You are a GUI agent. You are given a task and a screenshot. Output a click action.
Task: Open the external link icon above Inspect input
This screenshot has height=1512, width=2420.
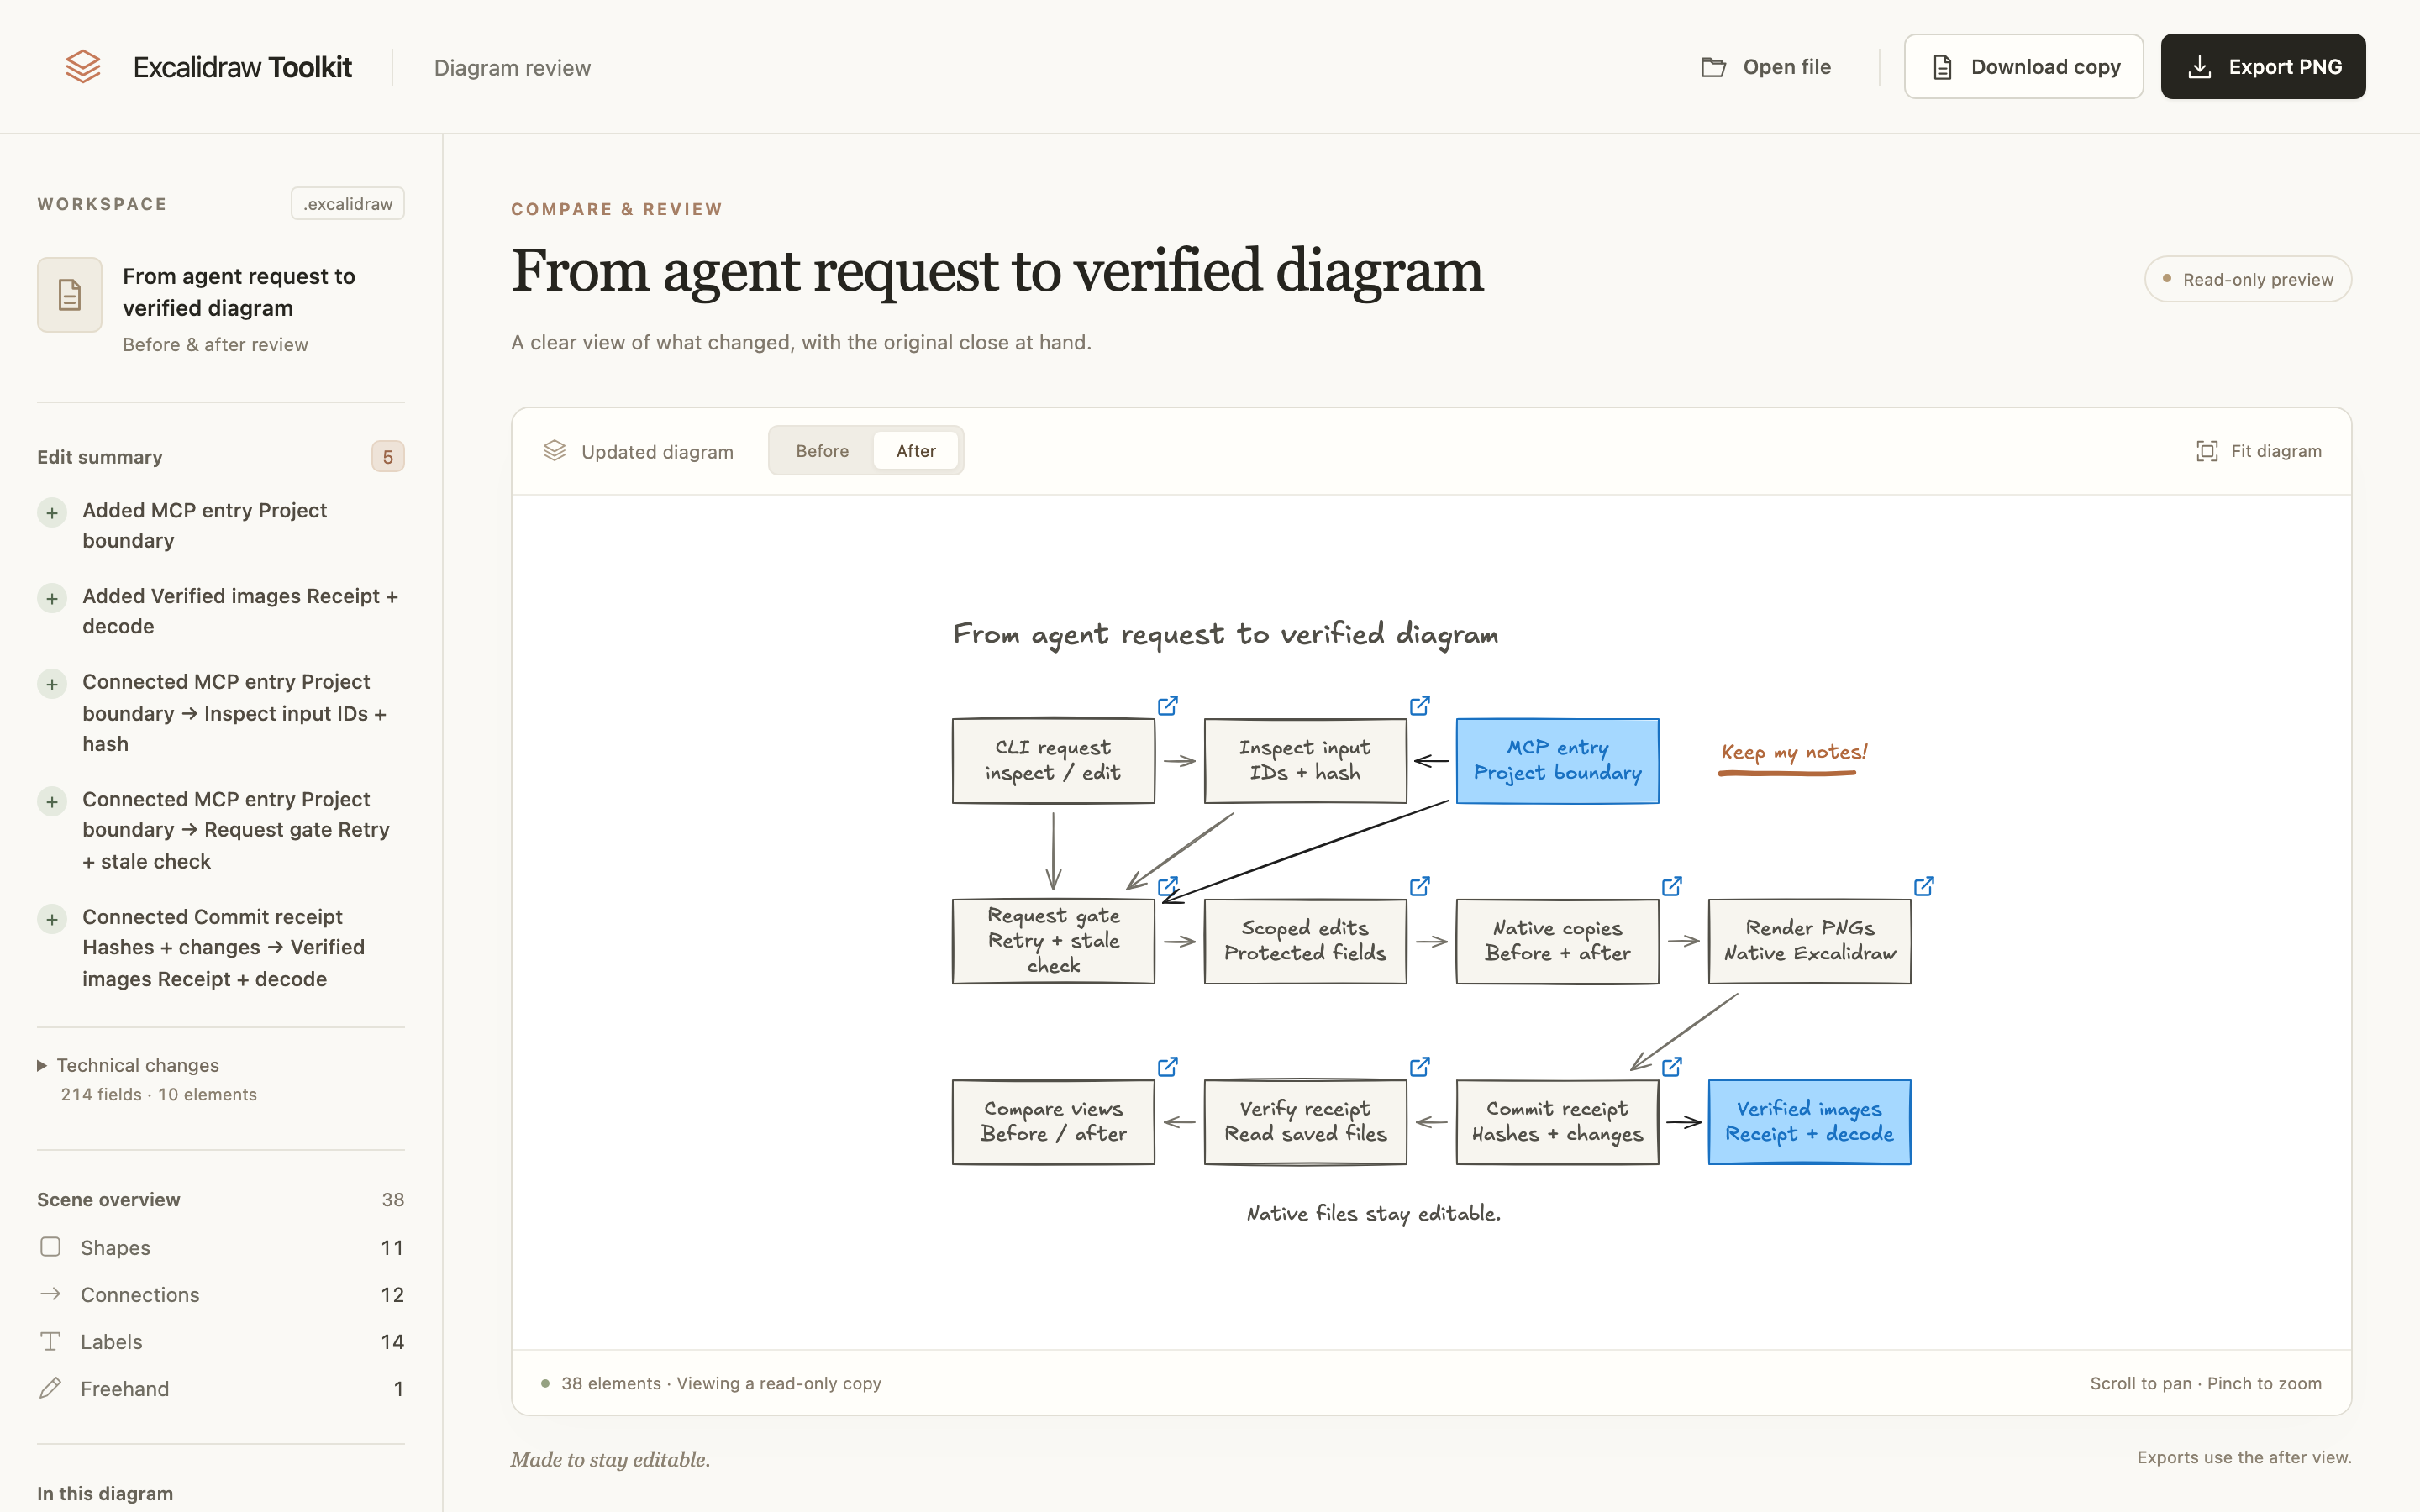coord(1419,706)
